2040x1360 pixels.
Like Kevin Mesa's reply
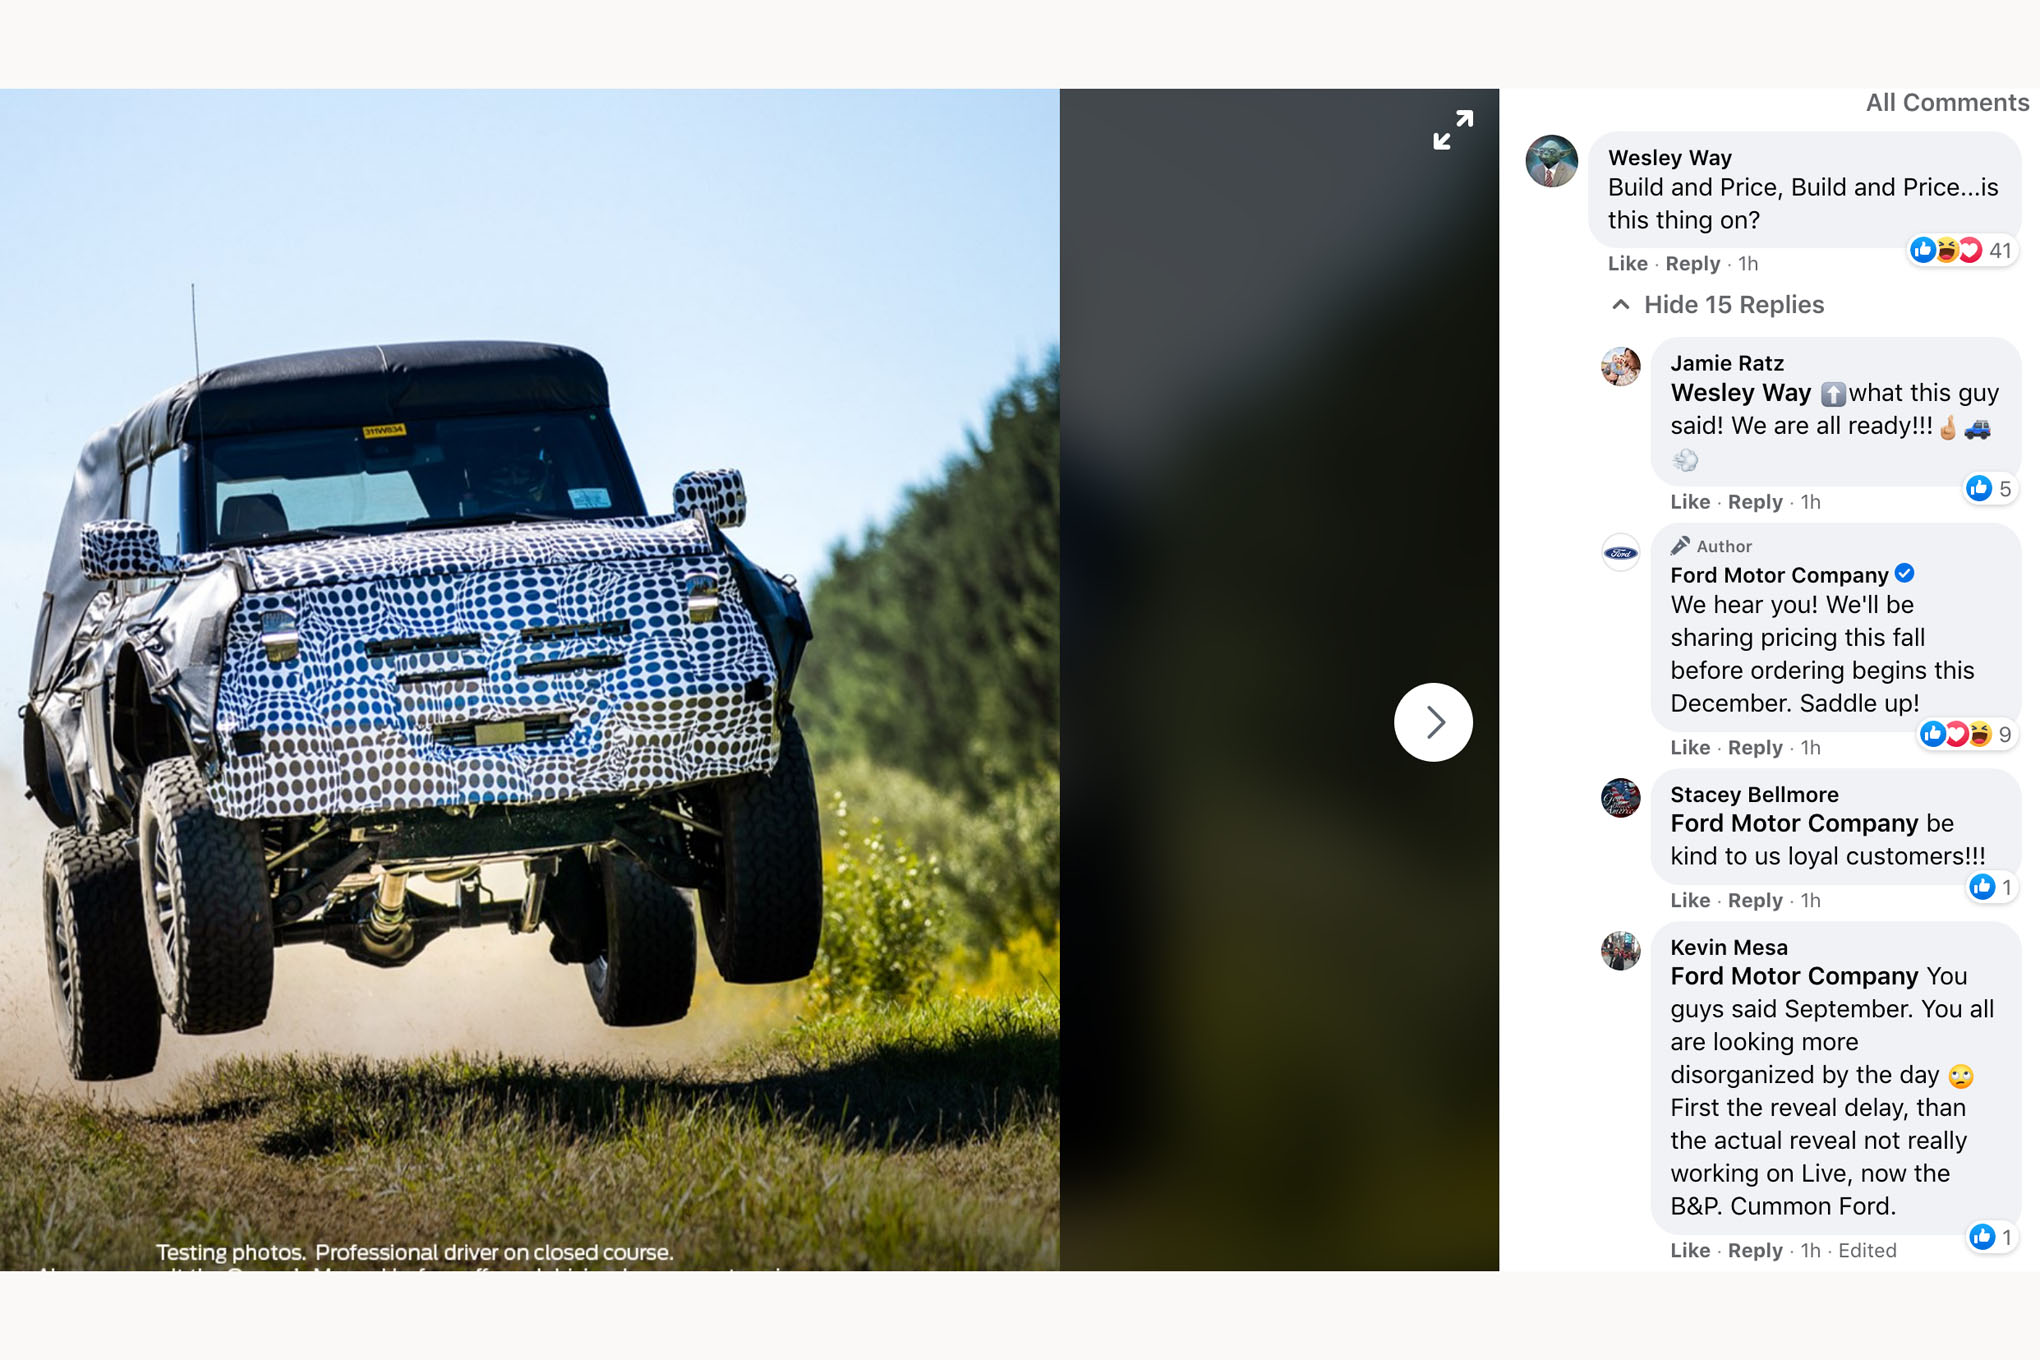click(1690, 1251)
